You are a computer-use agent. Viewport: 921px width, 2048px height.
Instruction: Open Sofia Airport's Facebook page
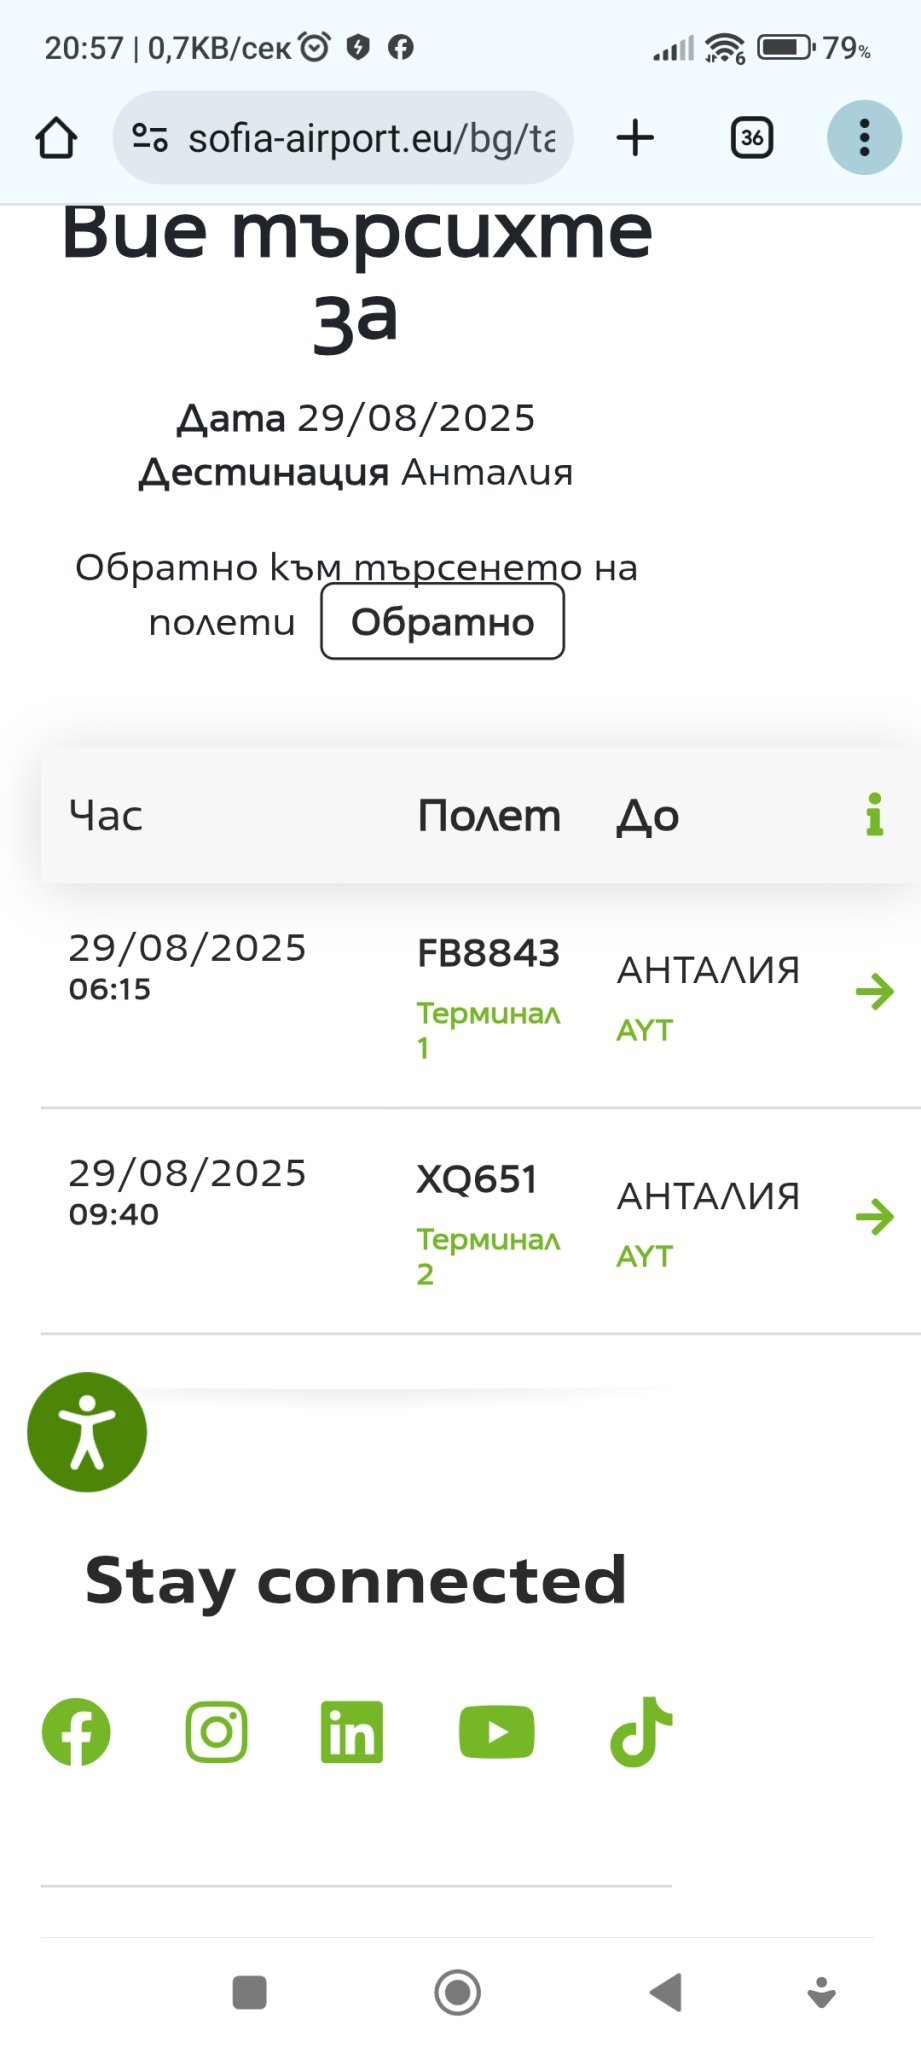pyautogui.click(x=76, y=1732)
